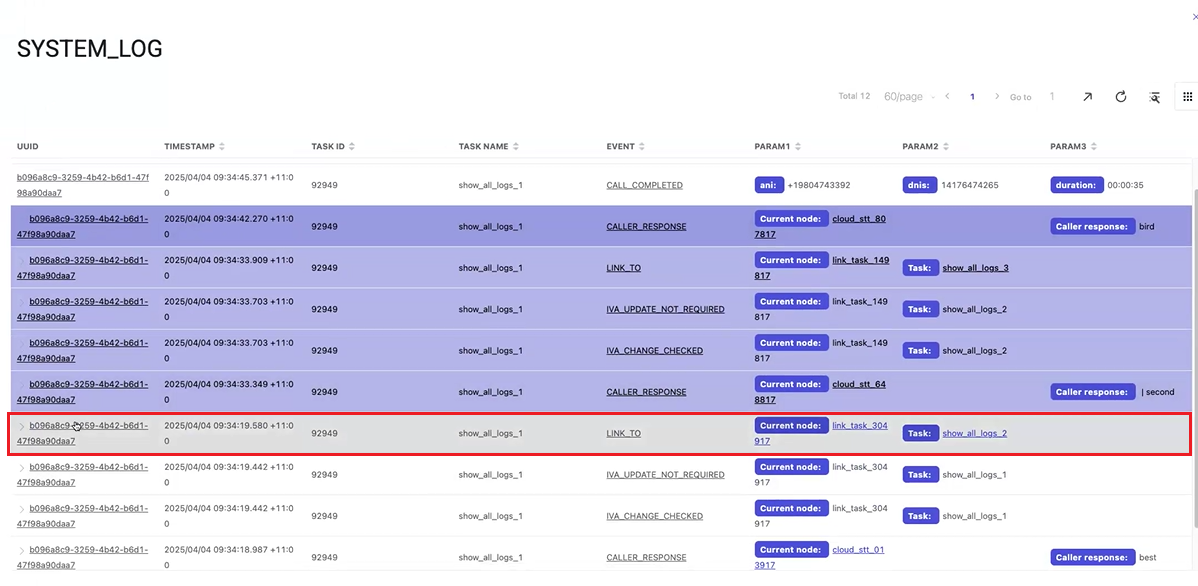
Task: Click the duration badge
Action: (x=1077, y=185)
